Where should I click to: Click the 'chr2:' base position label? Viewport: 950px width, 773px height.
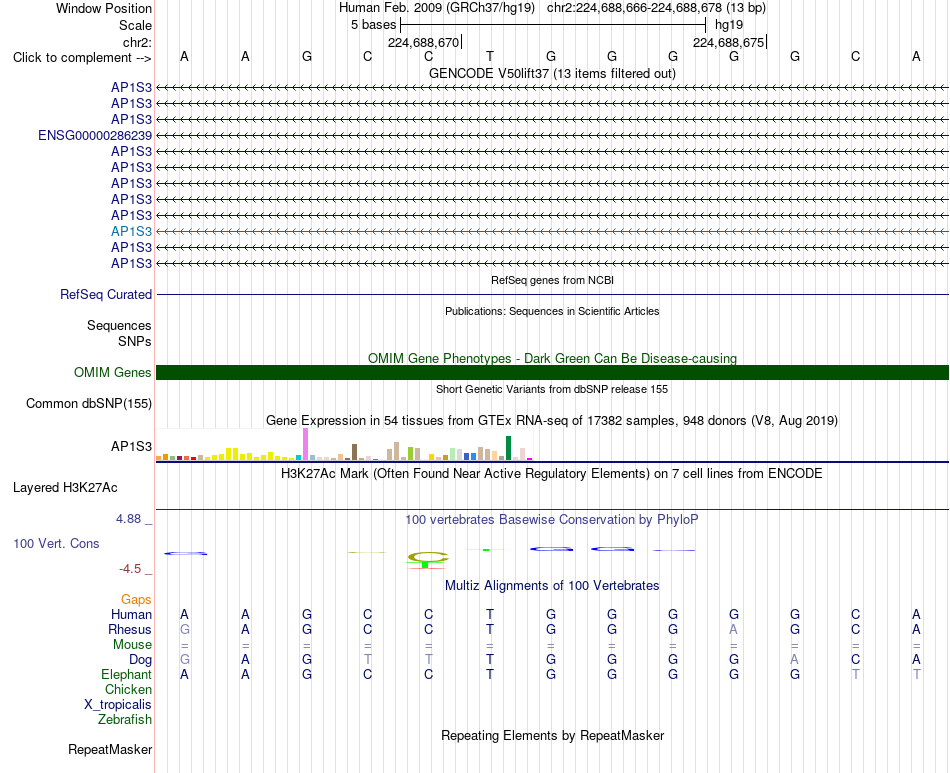(137, 42)
